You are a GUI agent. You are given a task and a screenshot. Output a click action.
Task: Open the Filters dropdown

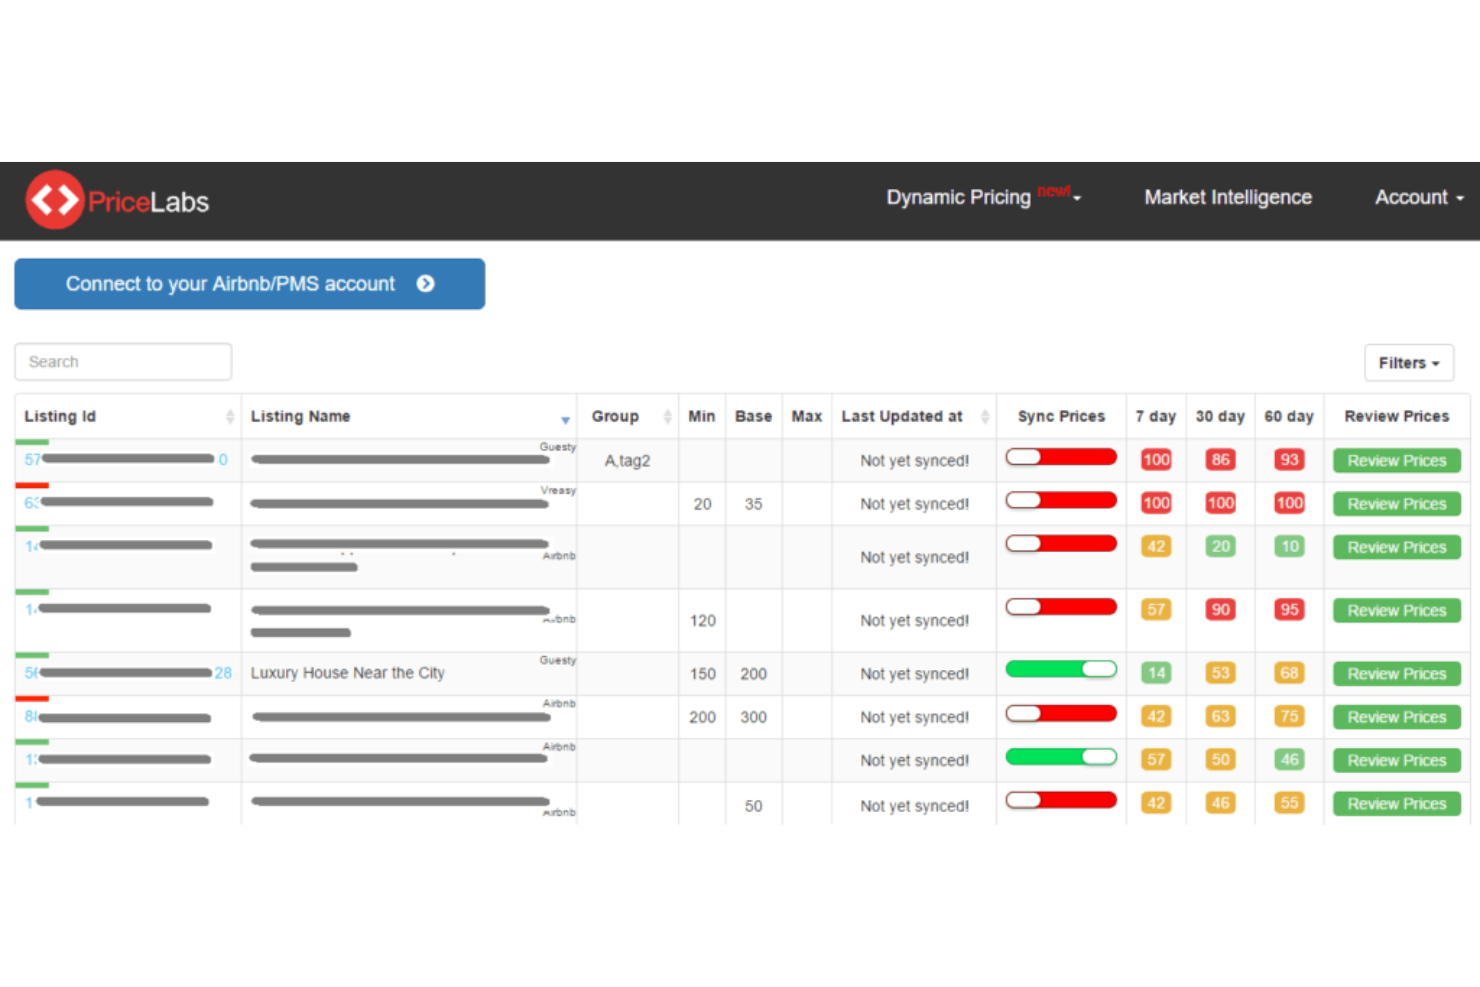tap(1408, 362)
